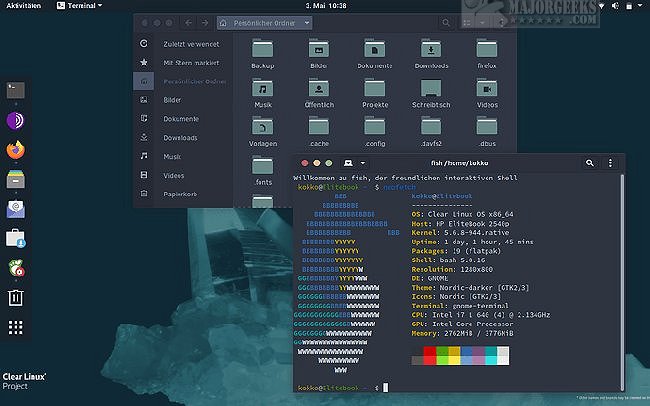Open the Musik folder
This screenshot has height=406, width=650.
tap(263, 91)
